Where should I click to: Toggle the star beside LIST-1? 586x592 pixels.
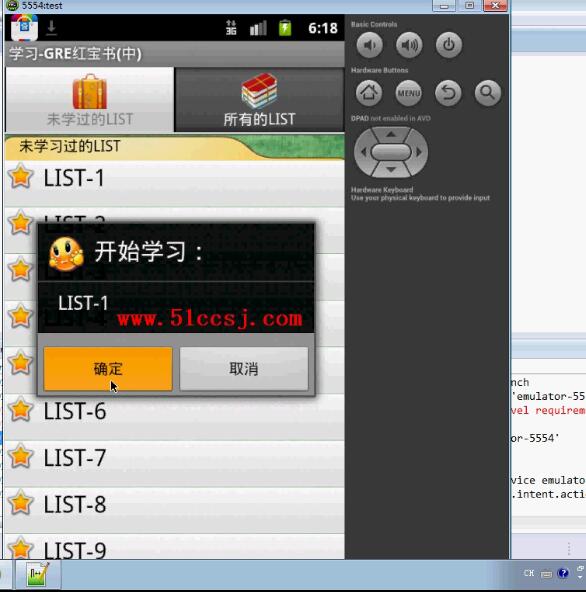coord(21,176)
